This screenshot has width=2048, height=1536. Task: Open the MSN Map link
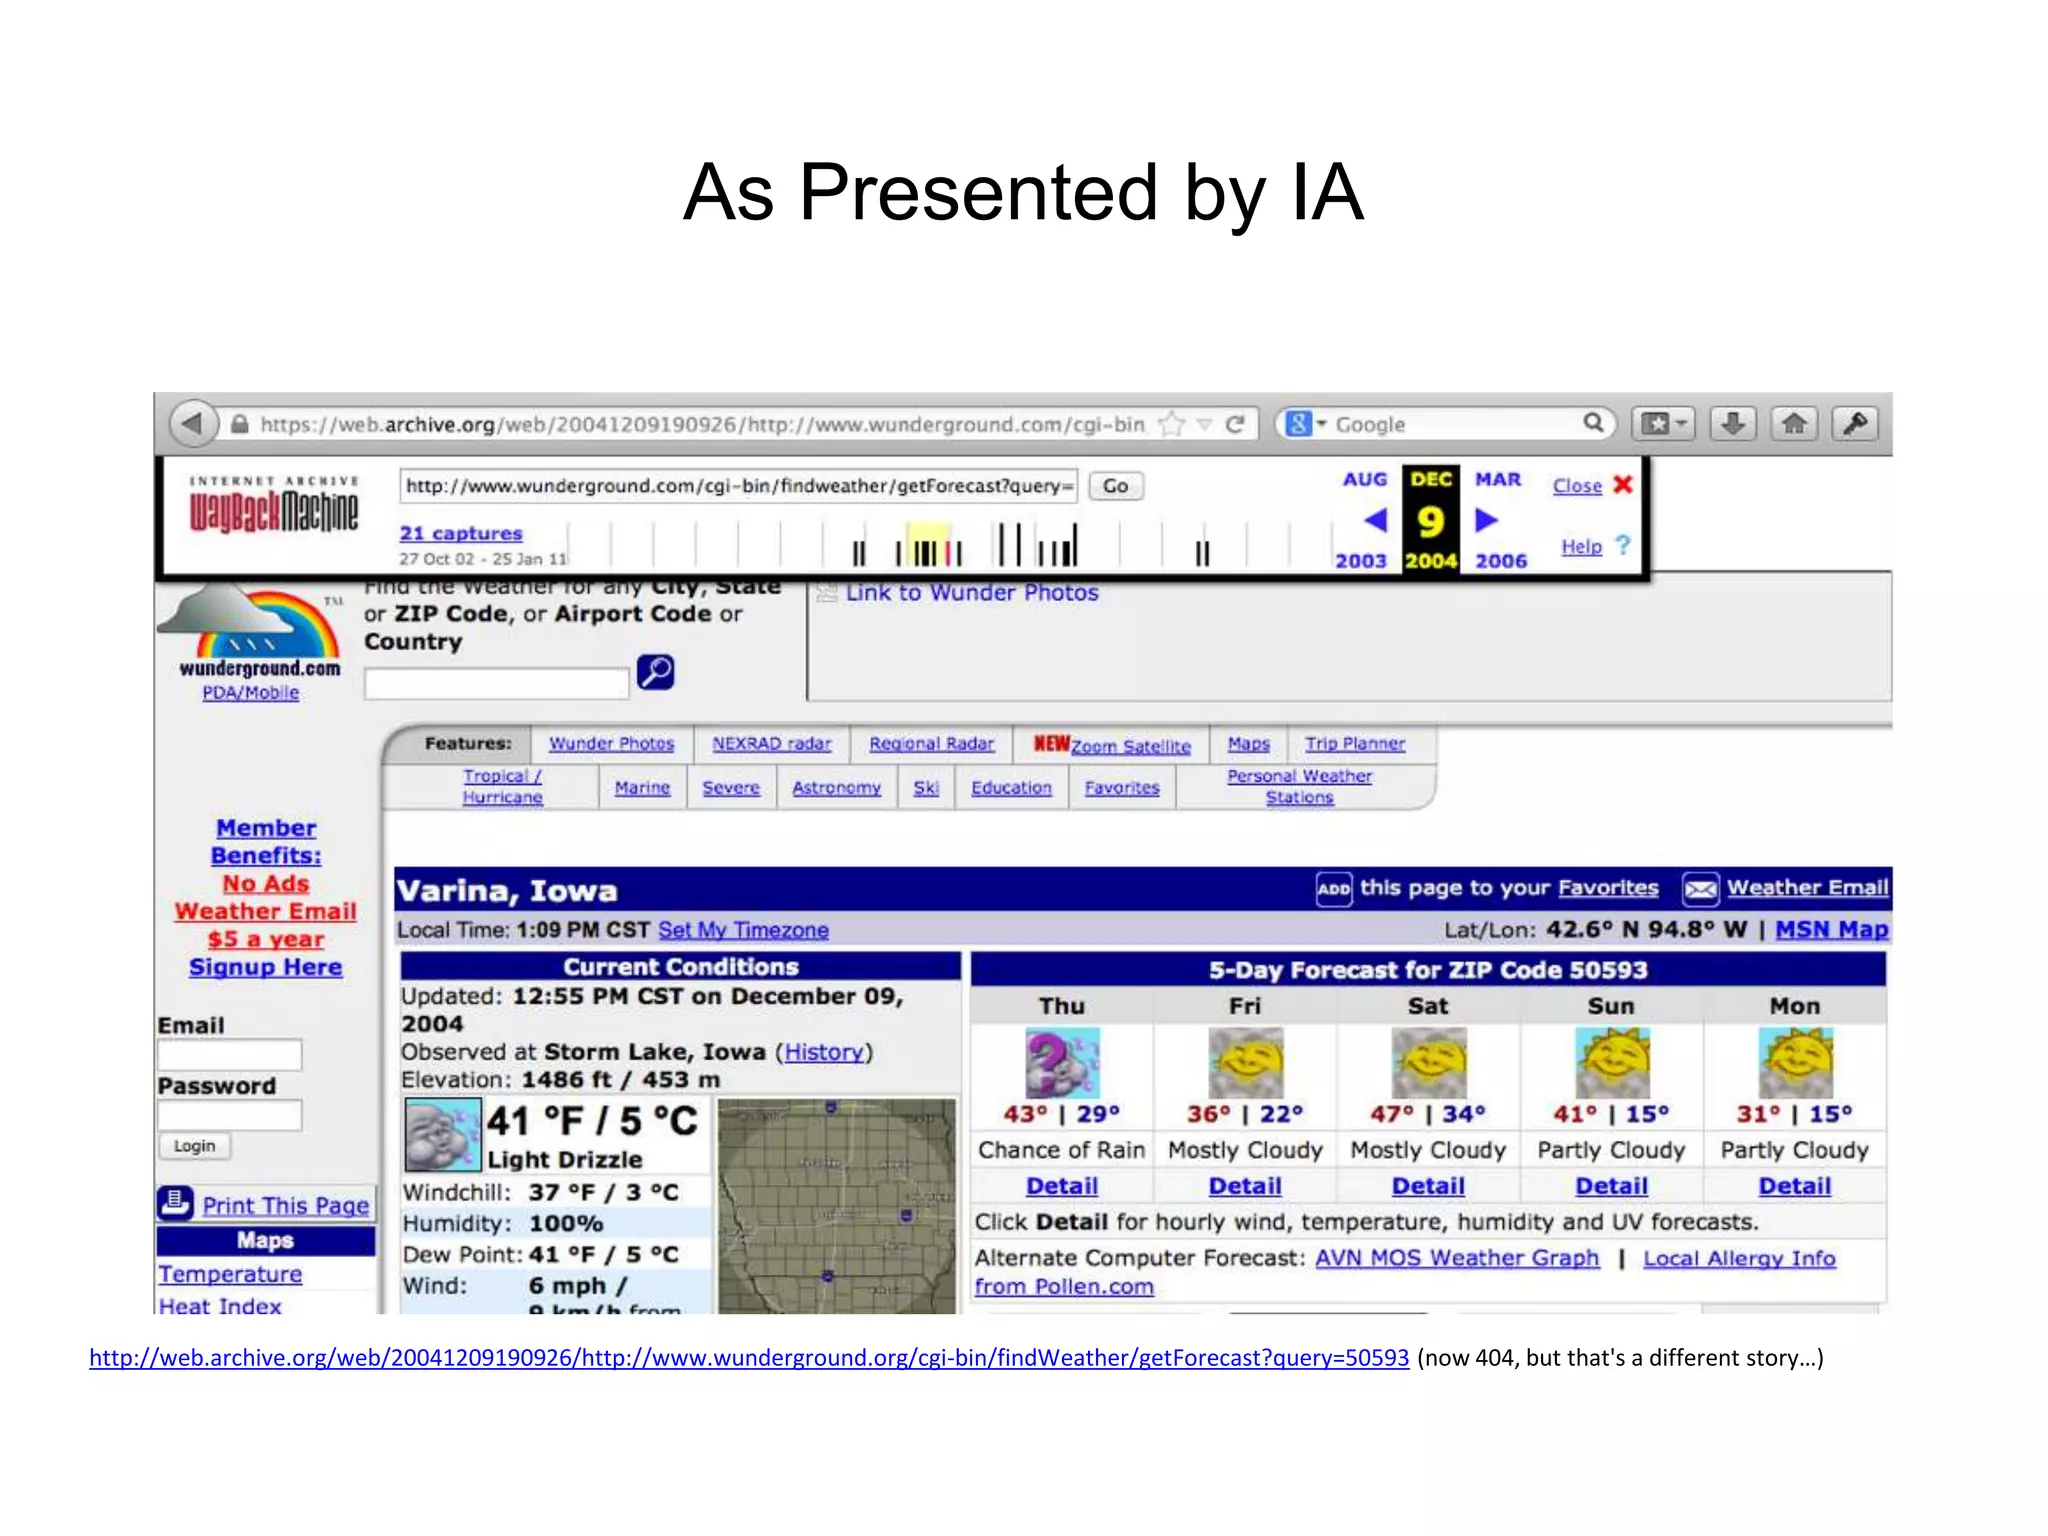coord(1832,930)
